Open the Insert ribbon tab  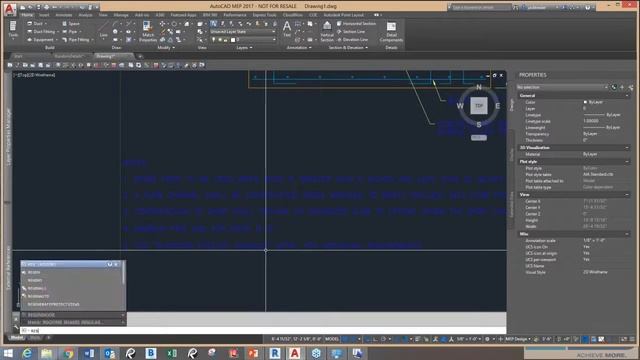pyautogui.click(x=44, y=15)
